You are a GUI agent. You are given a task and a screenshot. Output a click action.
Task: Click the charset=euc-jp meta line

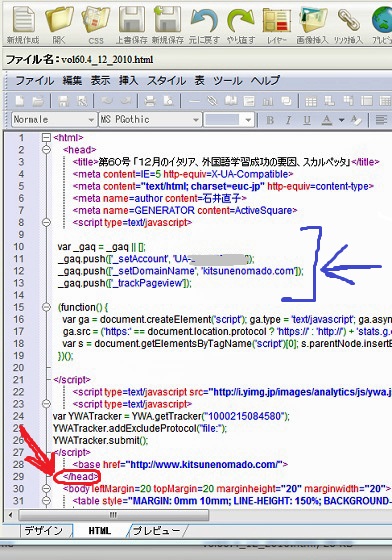223,186
